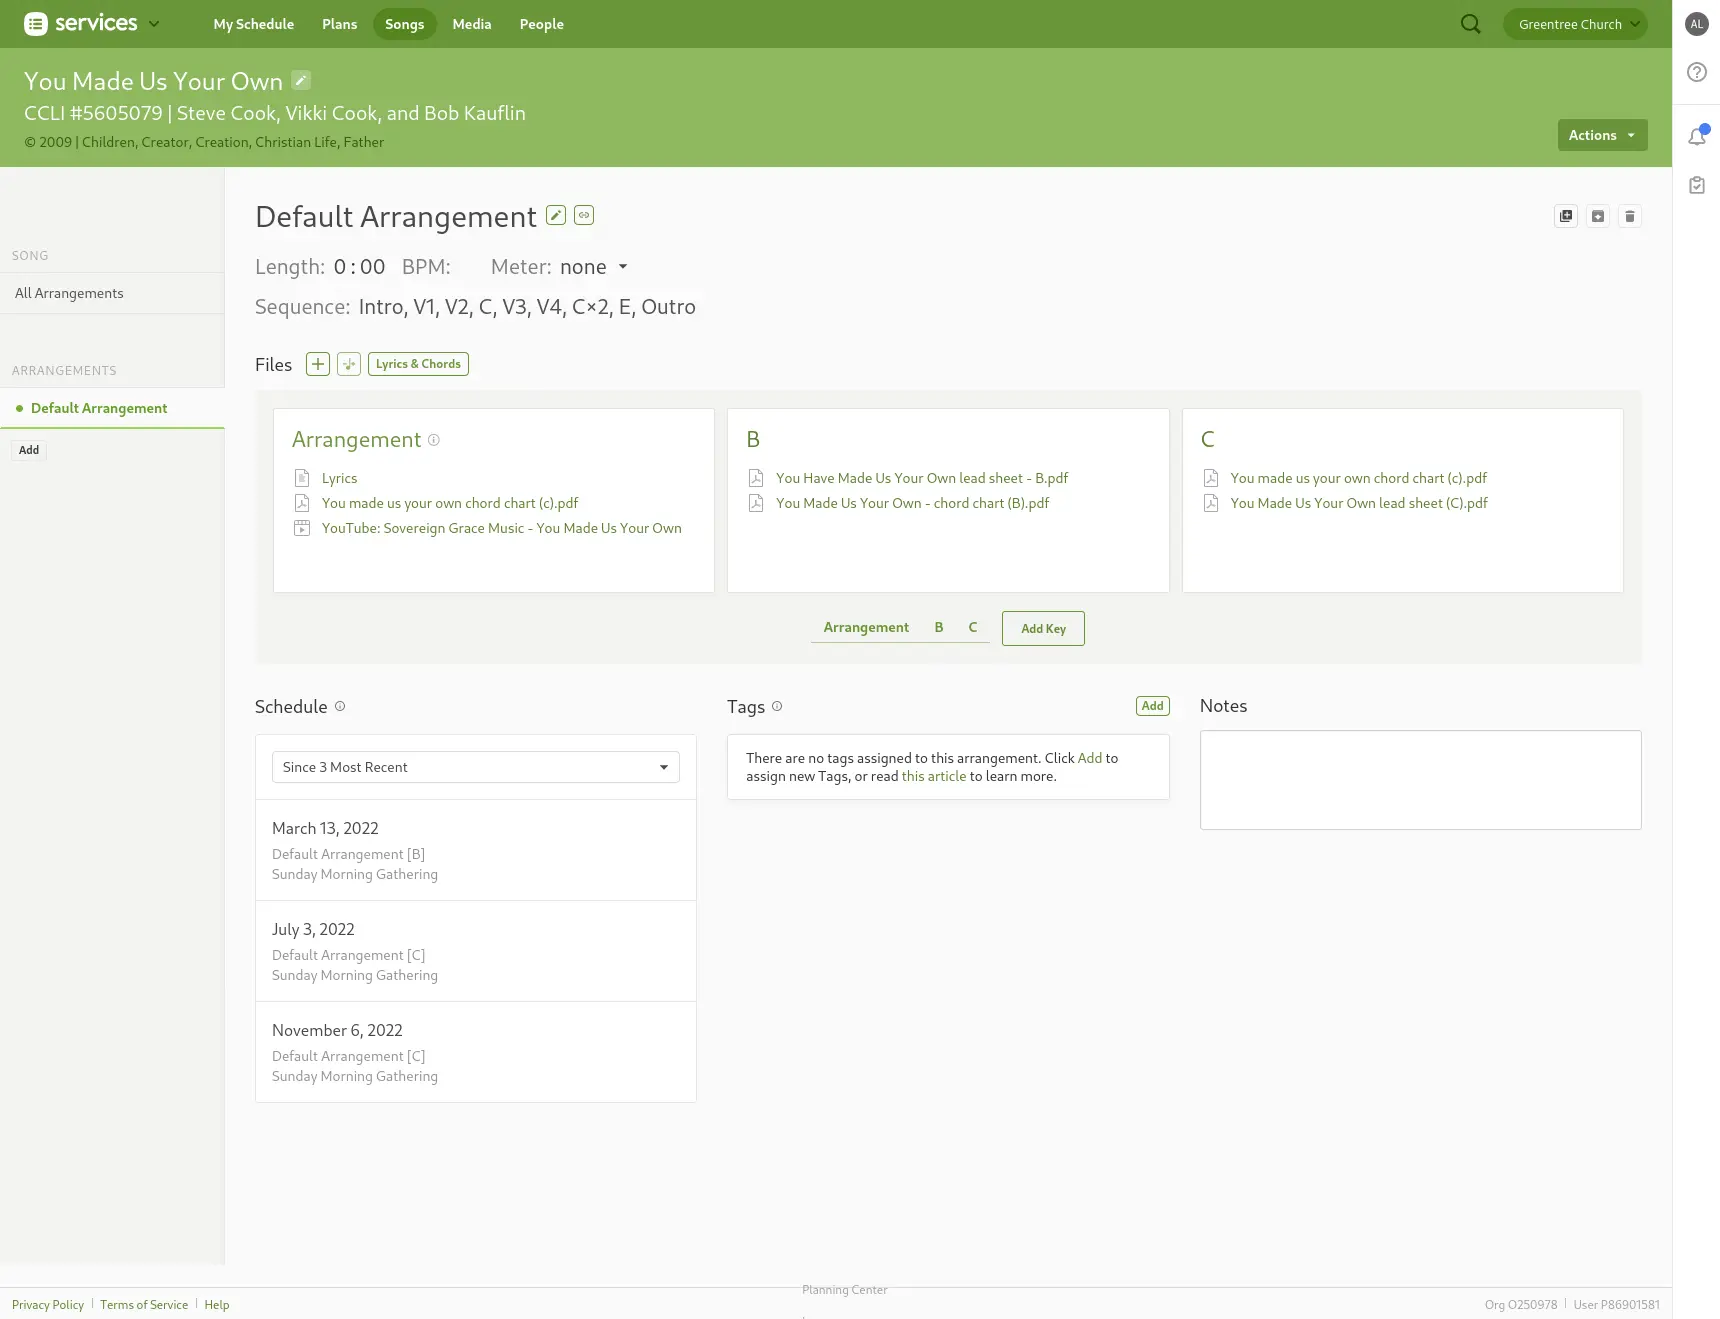Select the C key tab
The height and width of the screenshot is (1319, 1720).
click(x=972, y=627)
